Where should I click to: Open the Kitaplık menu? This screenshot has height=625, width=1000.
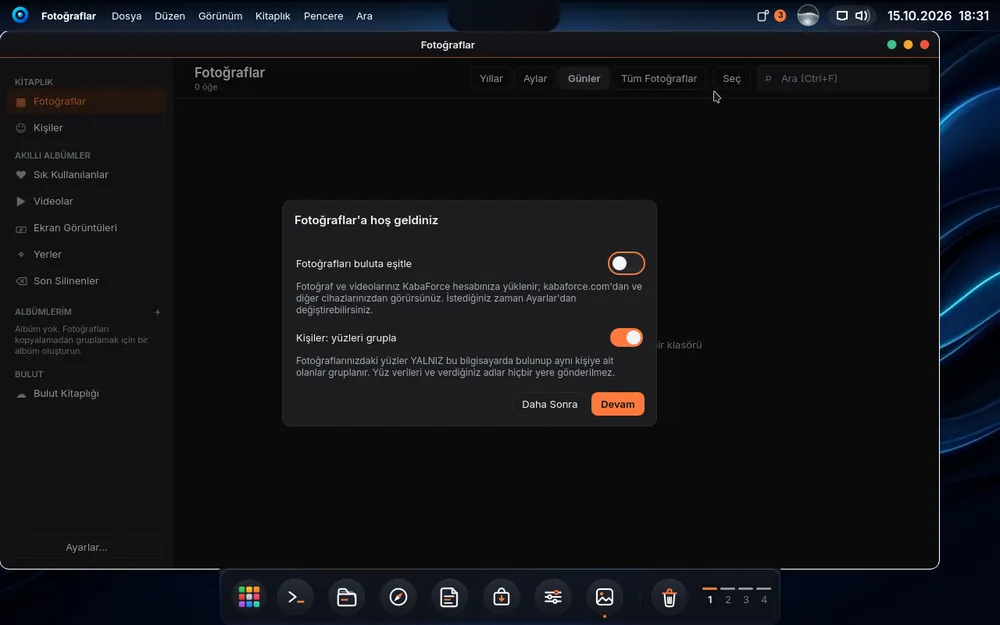click(273, 16)
